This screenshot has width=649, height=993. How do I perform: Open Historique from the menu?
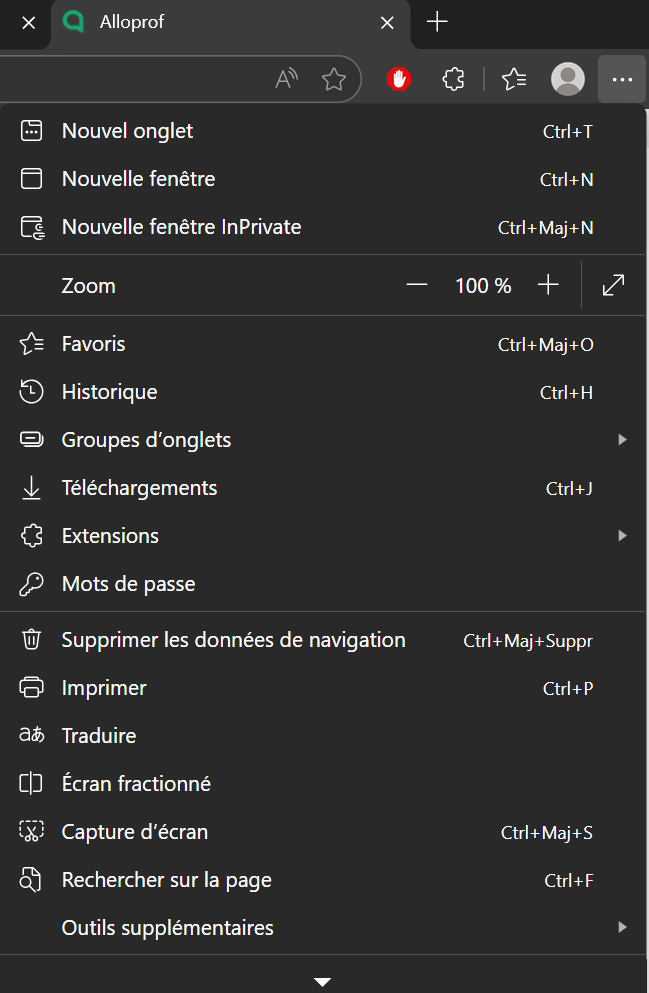coord(110,392)
